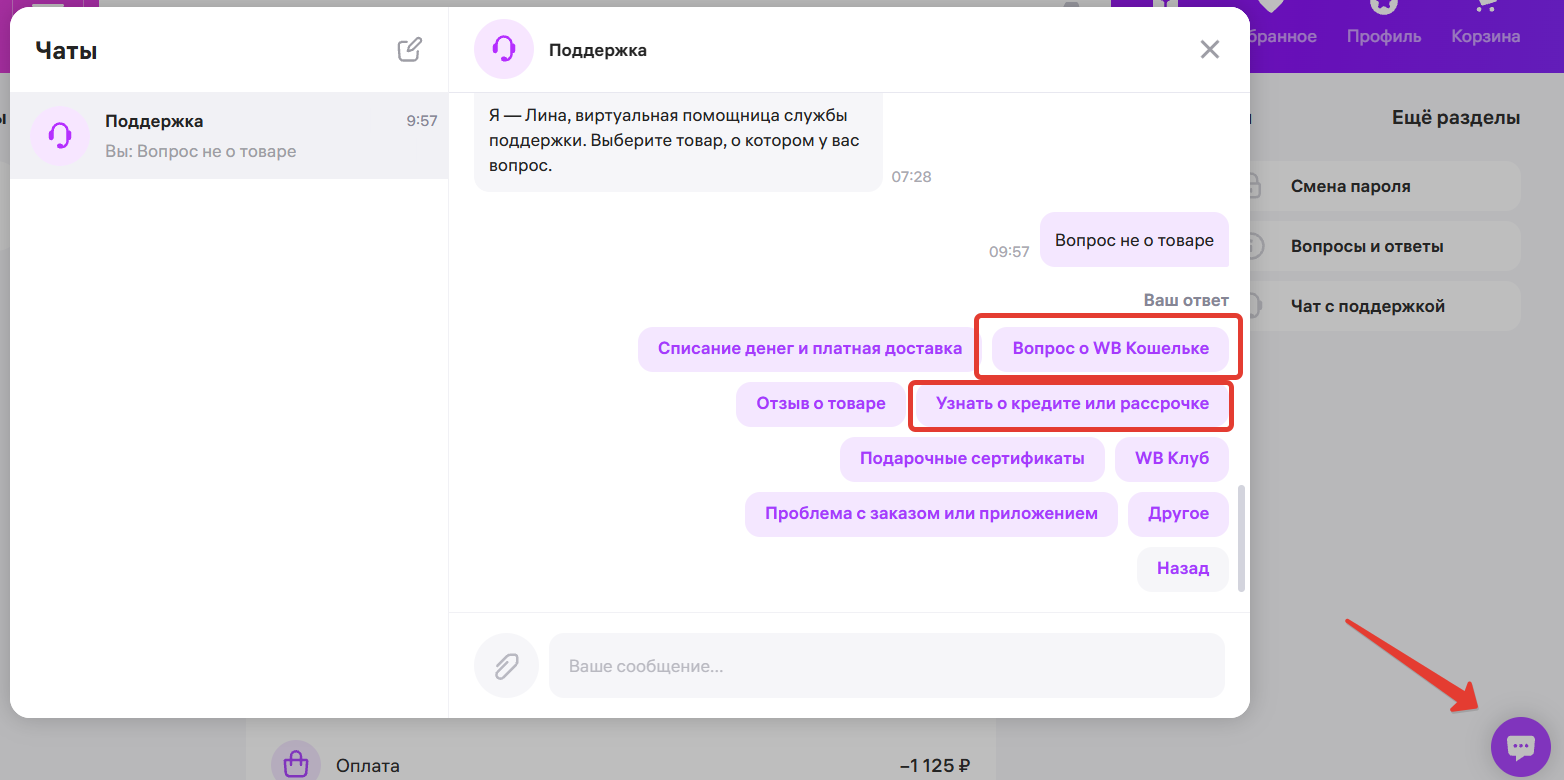
Task: Choose Вопрос о WB Кошельке
Action: tap(1110, 349)
